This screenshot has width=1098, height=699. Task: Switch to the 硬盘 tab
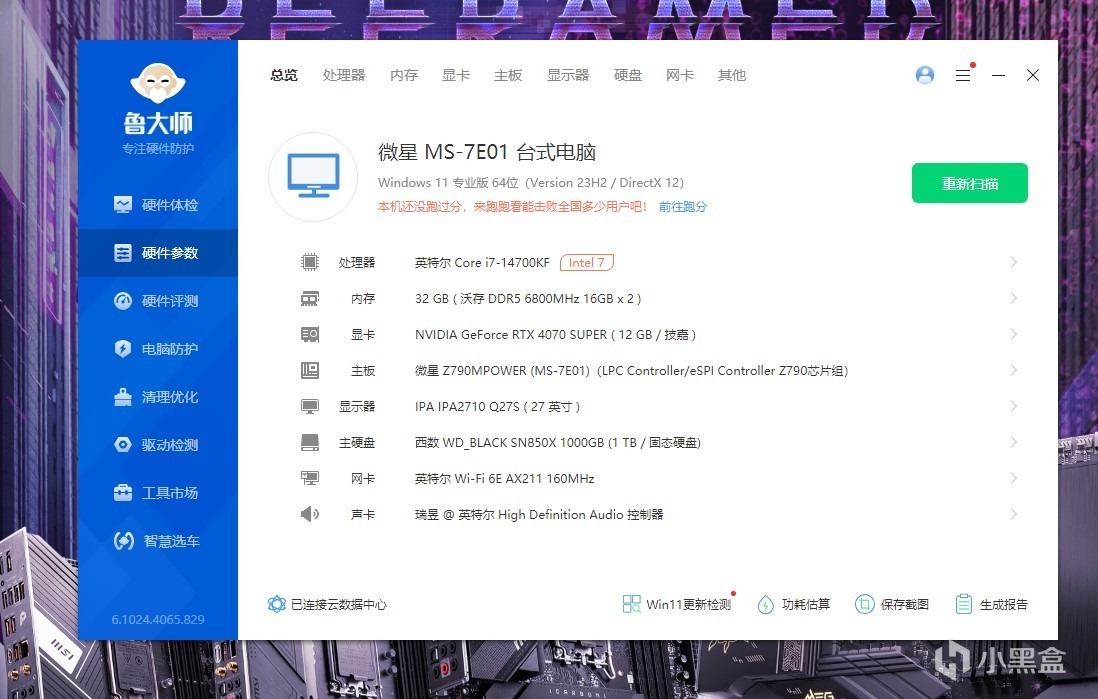coord(628,75)
